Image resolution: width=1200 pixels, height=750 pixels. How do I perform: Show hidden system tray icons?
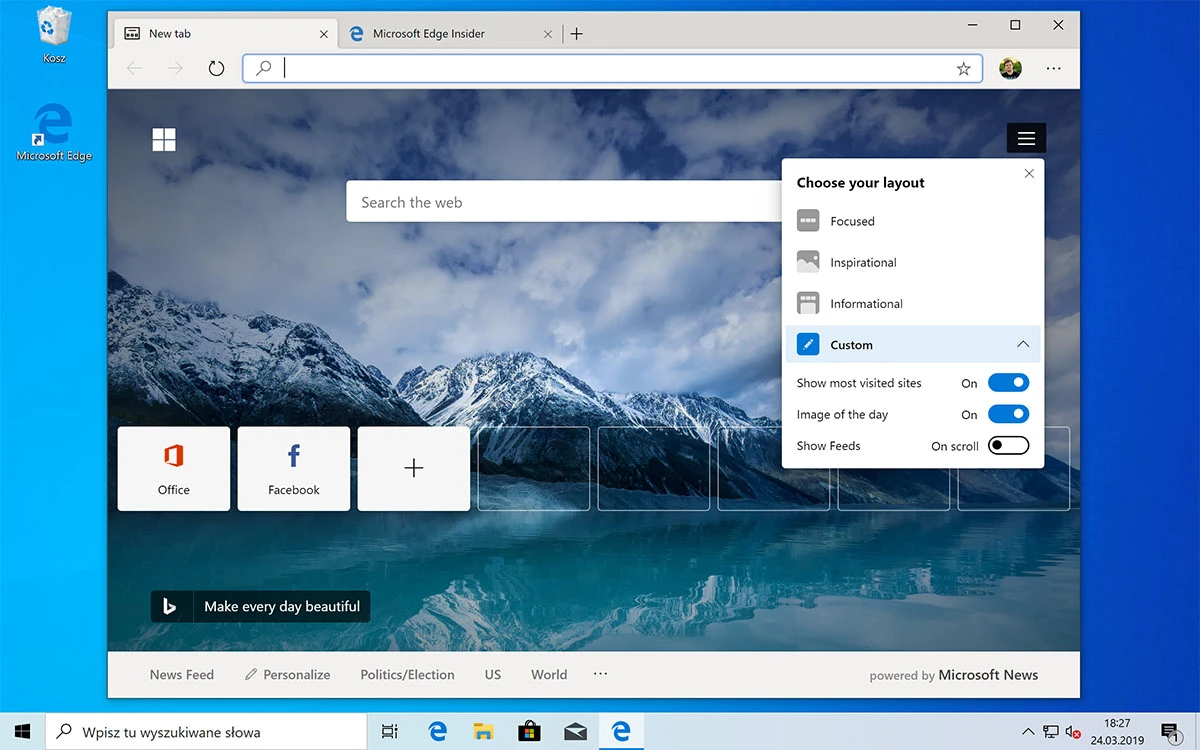1028,732
